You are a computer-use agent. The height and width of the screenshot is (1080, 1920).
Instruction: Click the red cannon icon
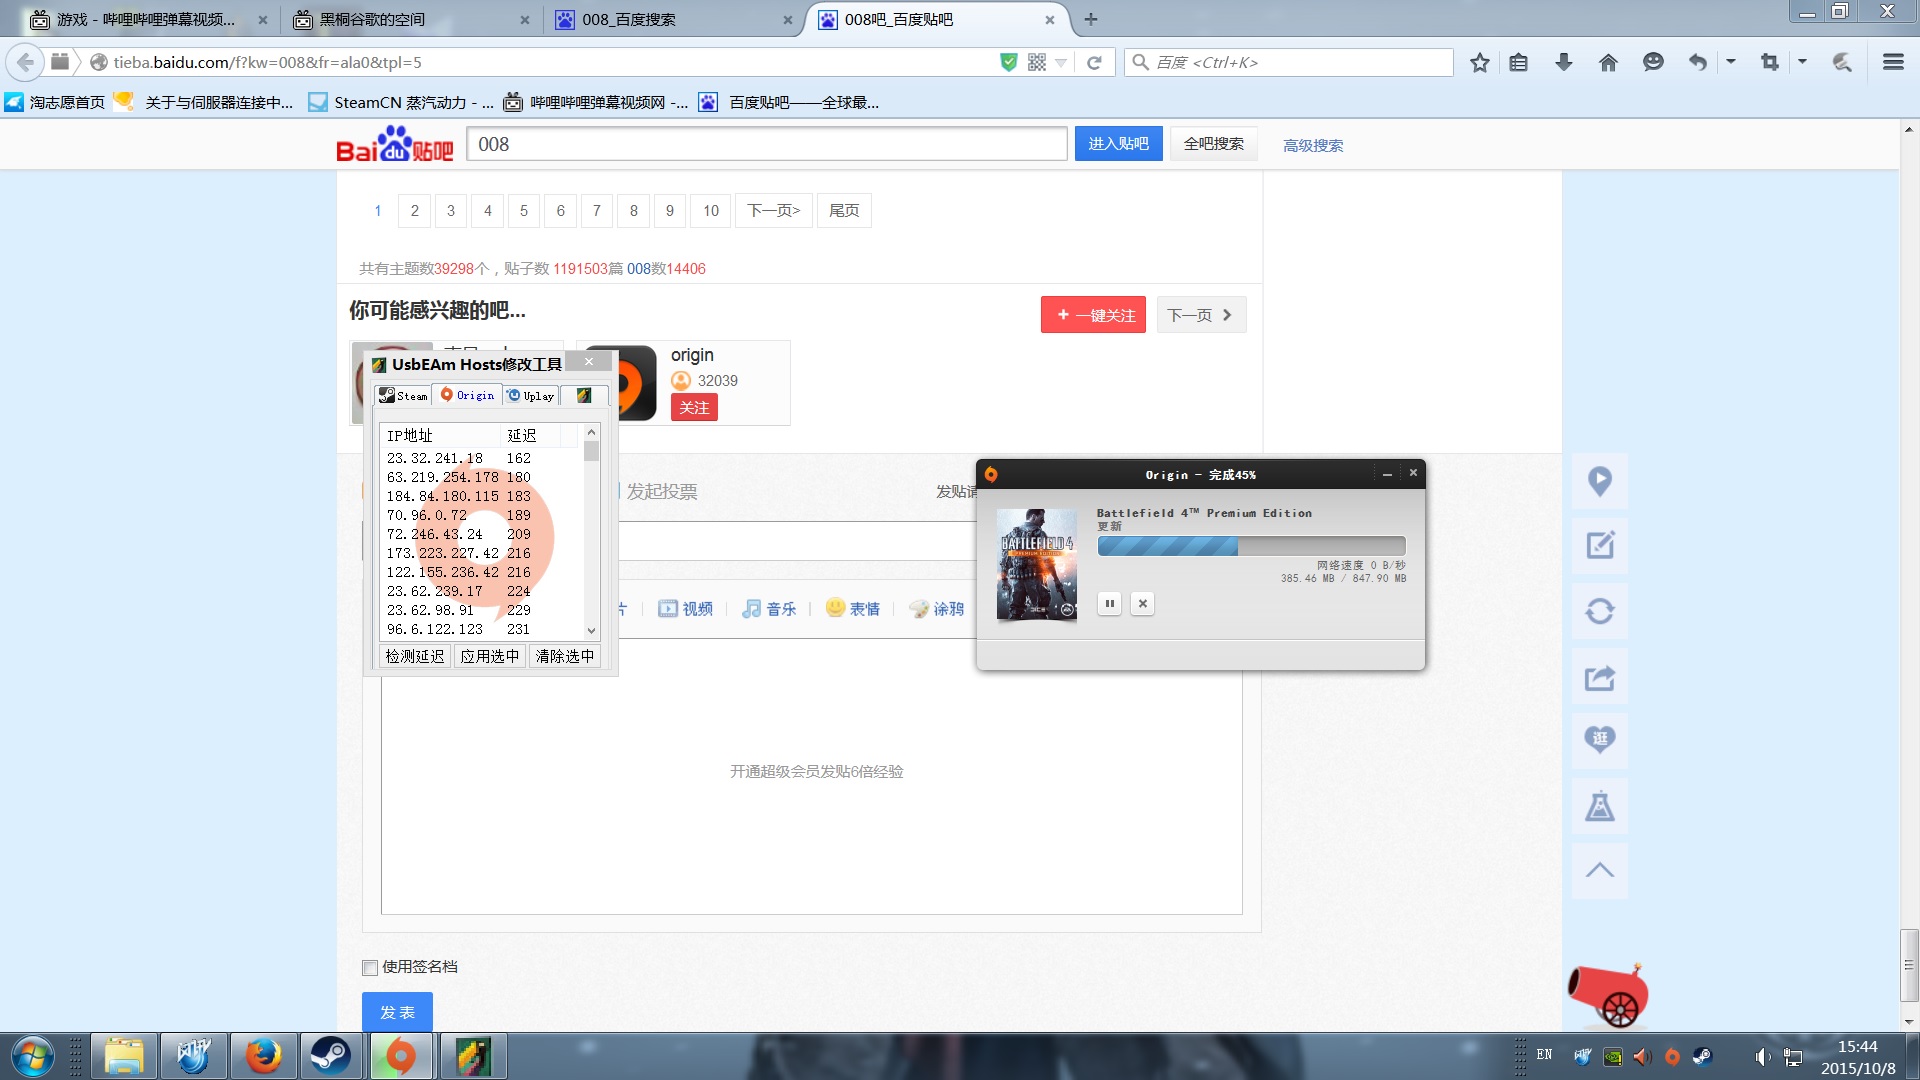tap(1608, 996)
